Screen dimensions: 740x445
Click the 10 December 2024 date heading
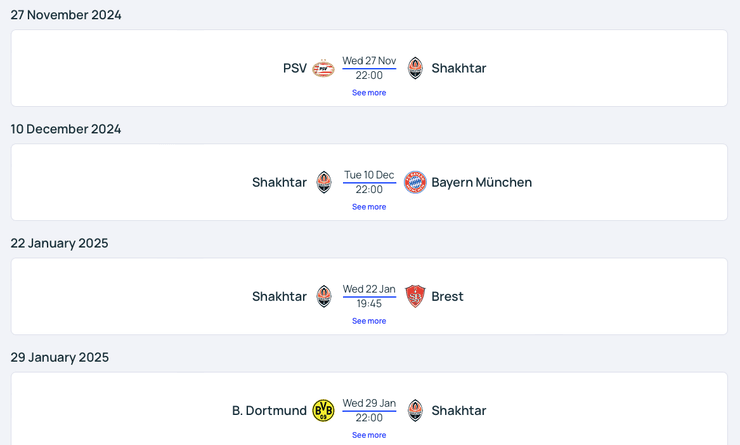pos(66,129)
